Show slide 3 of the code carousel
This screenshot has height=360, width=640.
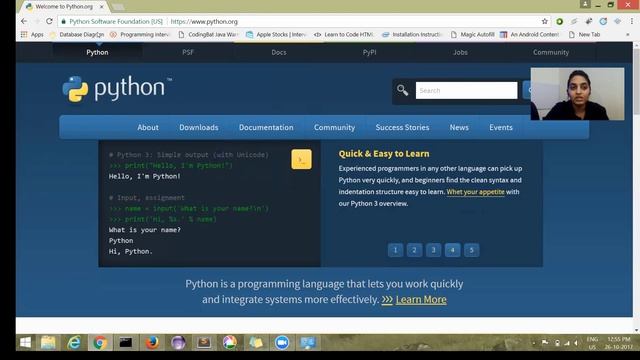click(433, 250)
